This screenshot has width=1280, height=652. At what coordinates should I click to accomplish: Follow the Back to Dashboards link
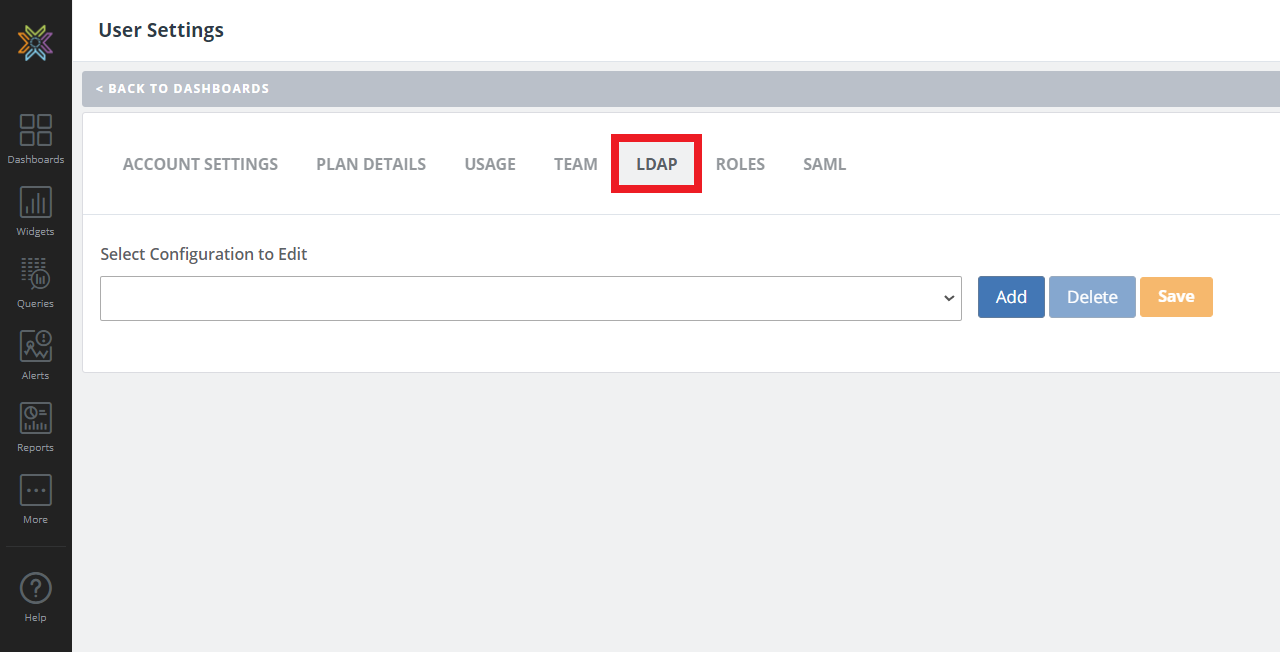tap(182, 89)
